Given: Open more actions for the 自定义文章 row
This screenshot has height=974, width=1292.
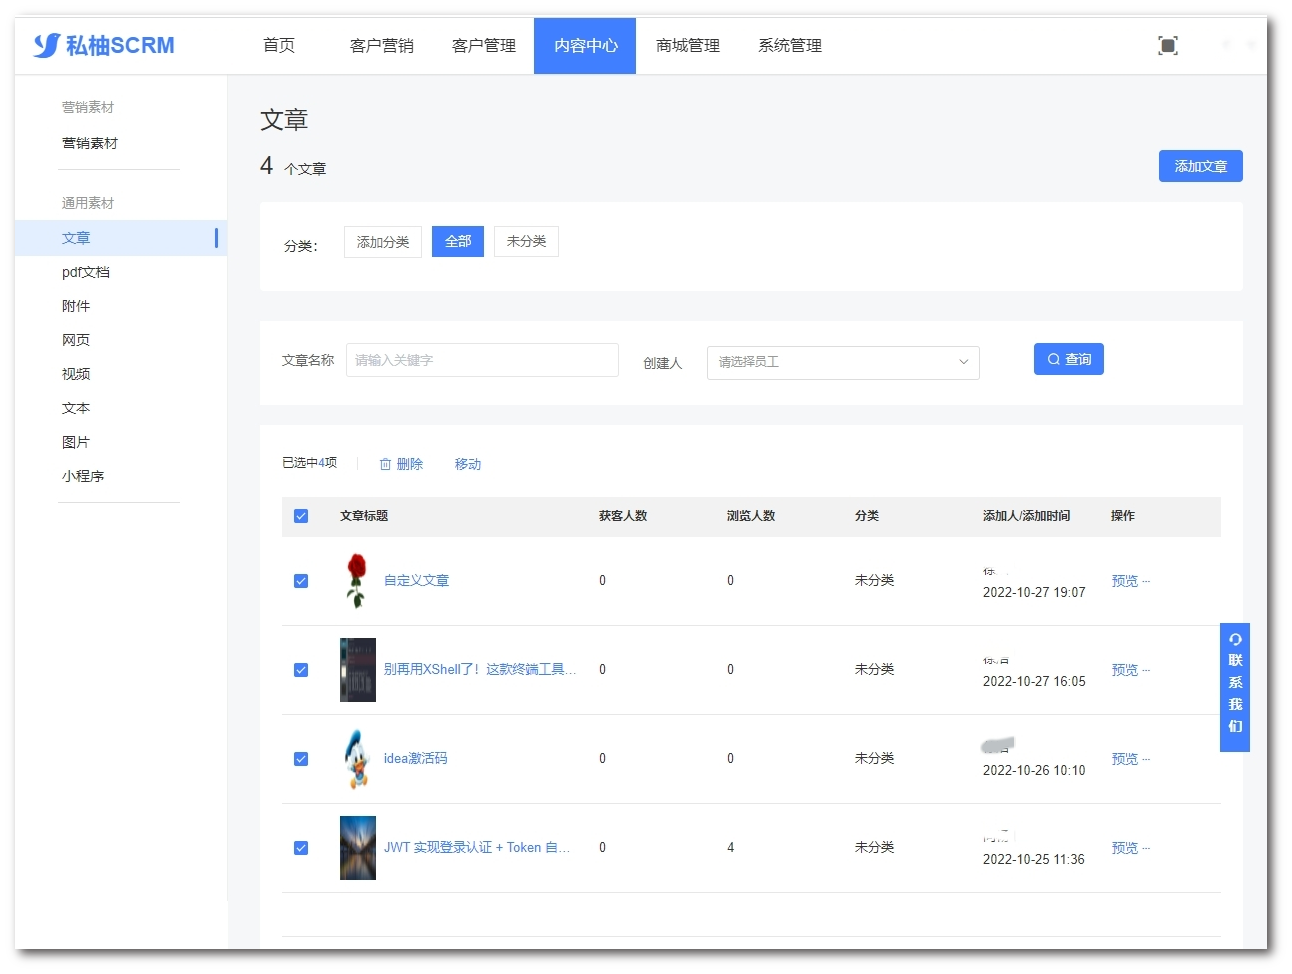Looking at the screenshot, I should (x=1146, y=581).
